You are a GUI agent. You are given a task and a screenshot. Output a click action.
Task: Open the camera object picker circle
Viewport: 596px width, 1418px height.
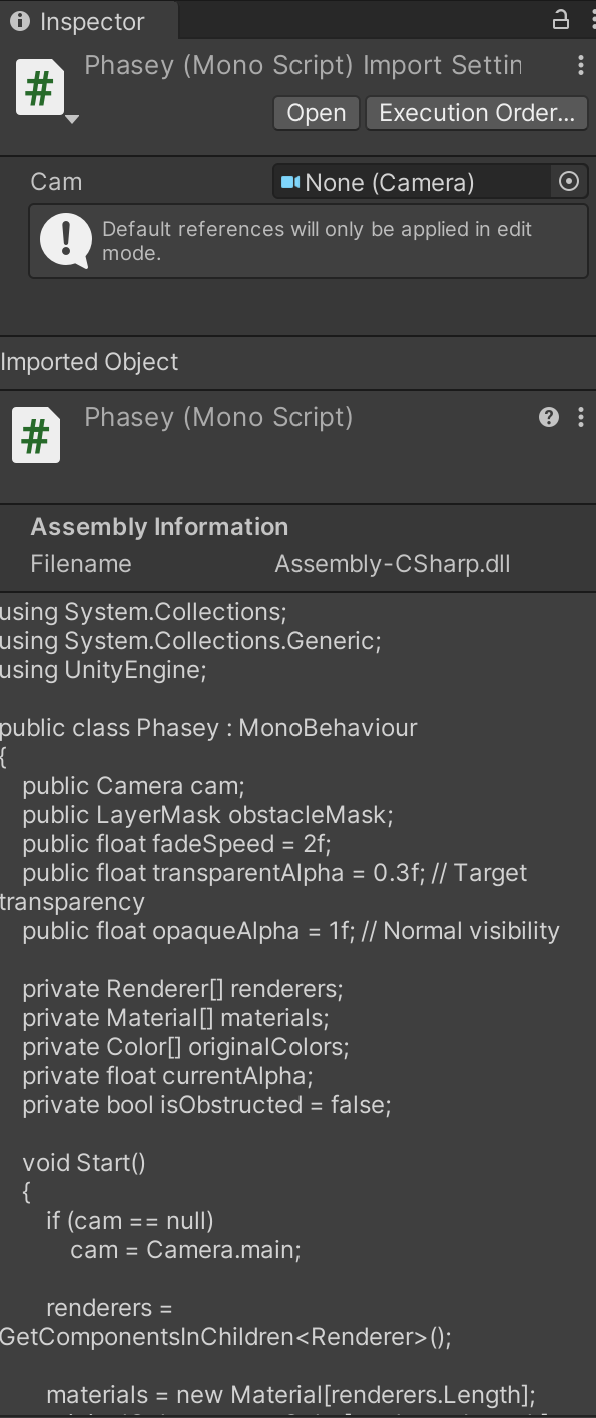pyautogui.click(x=569, y=182)
